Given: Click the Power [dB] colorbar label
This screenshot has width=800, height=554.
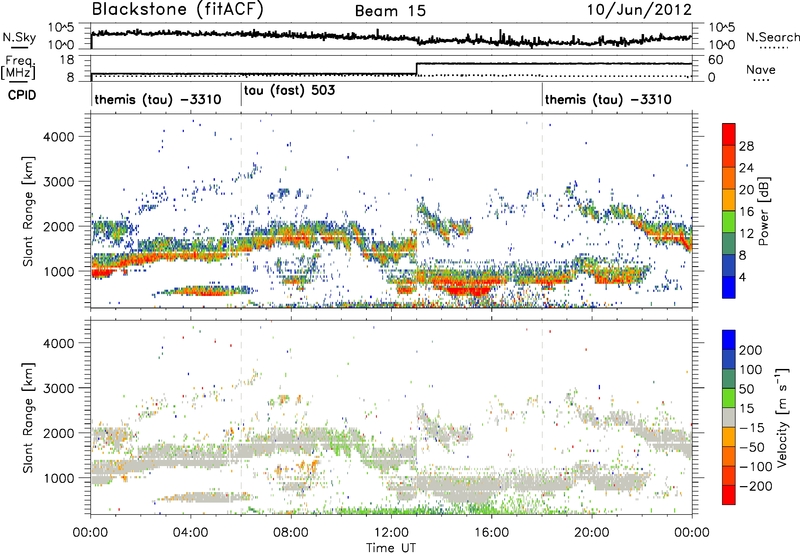Looking at the screenshot, I should (x=764, y=211).
